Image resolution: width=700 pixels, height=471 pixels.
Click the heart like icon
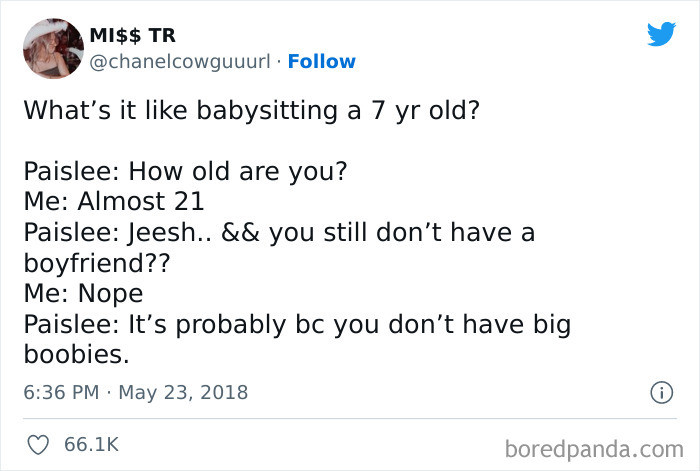(x=38, y=445)
